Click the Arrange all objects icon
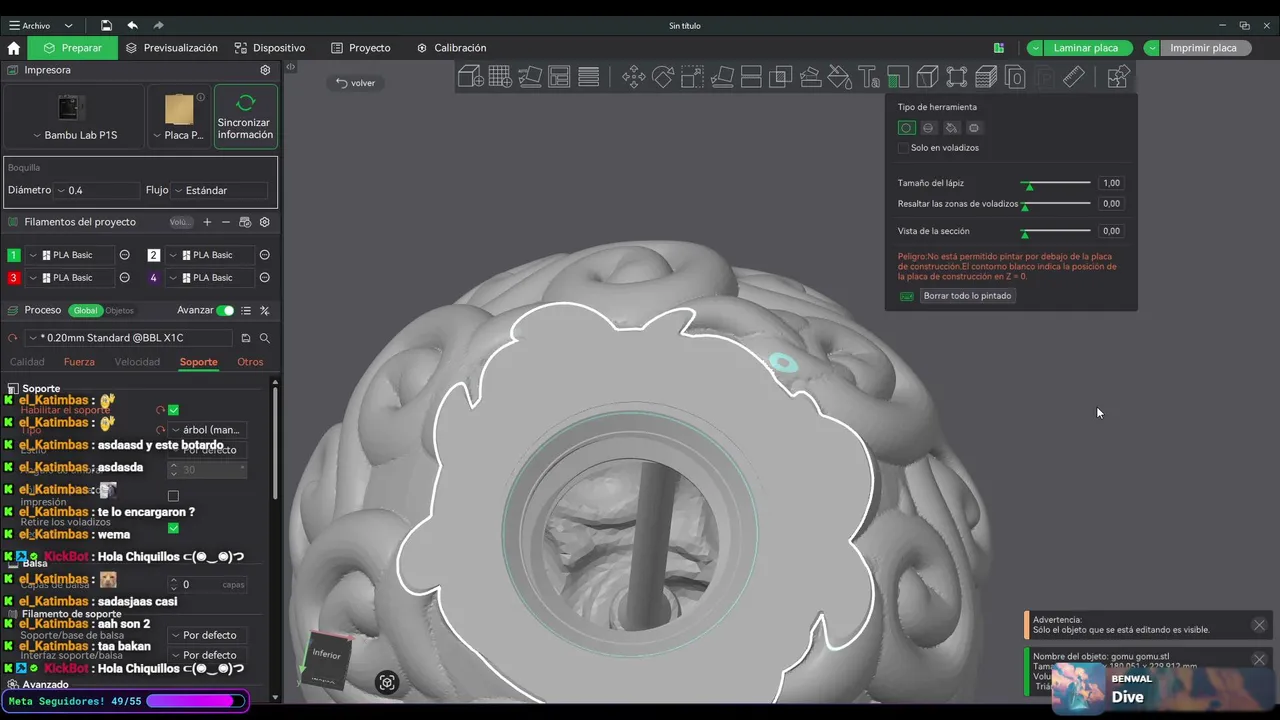 click(559, 77)
